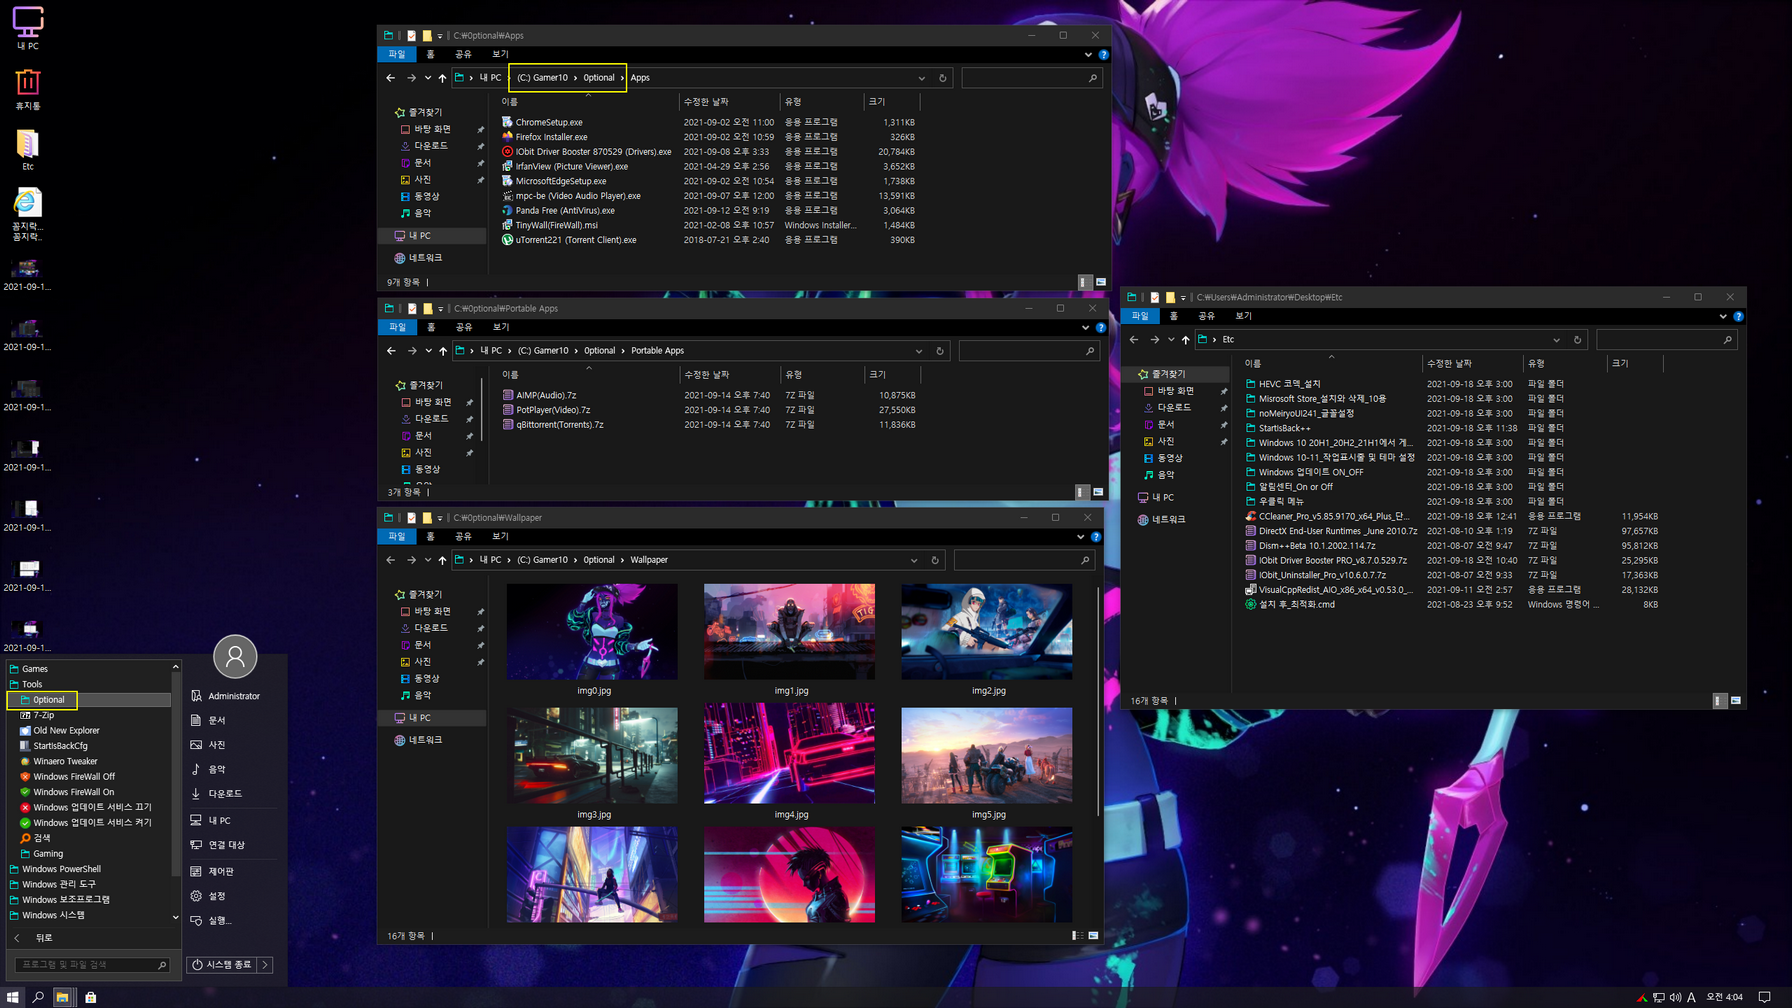Select IObit Driver Booster 870529 installer
The image size is (1792, 1008).
593,152
